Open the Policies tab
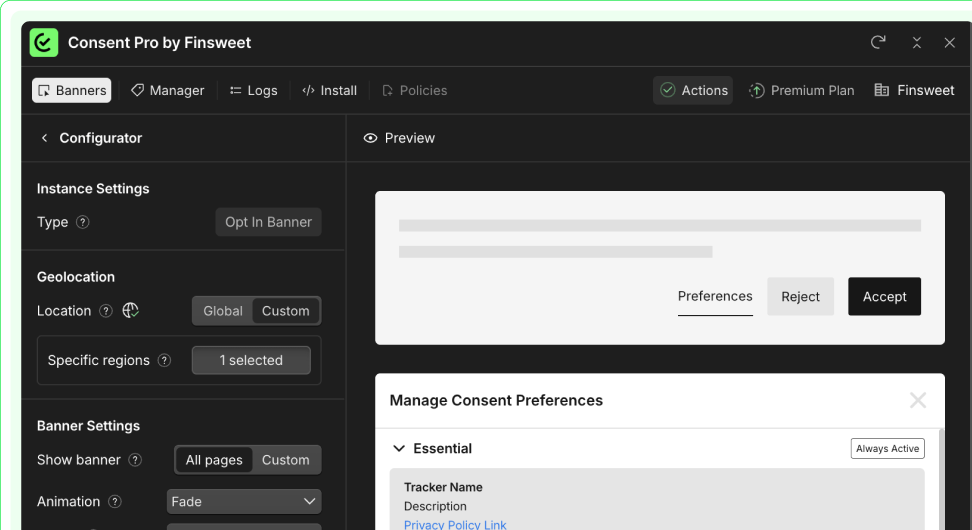 click(x=415, y=90)
